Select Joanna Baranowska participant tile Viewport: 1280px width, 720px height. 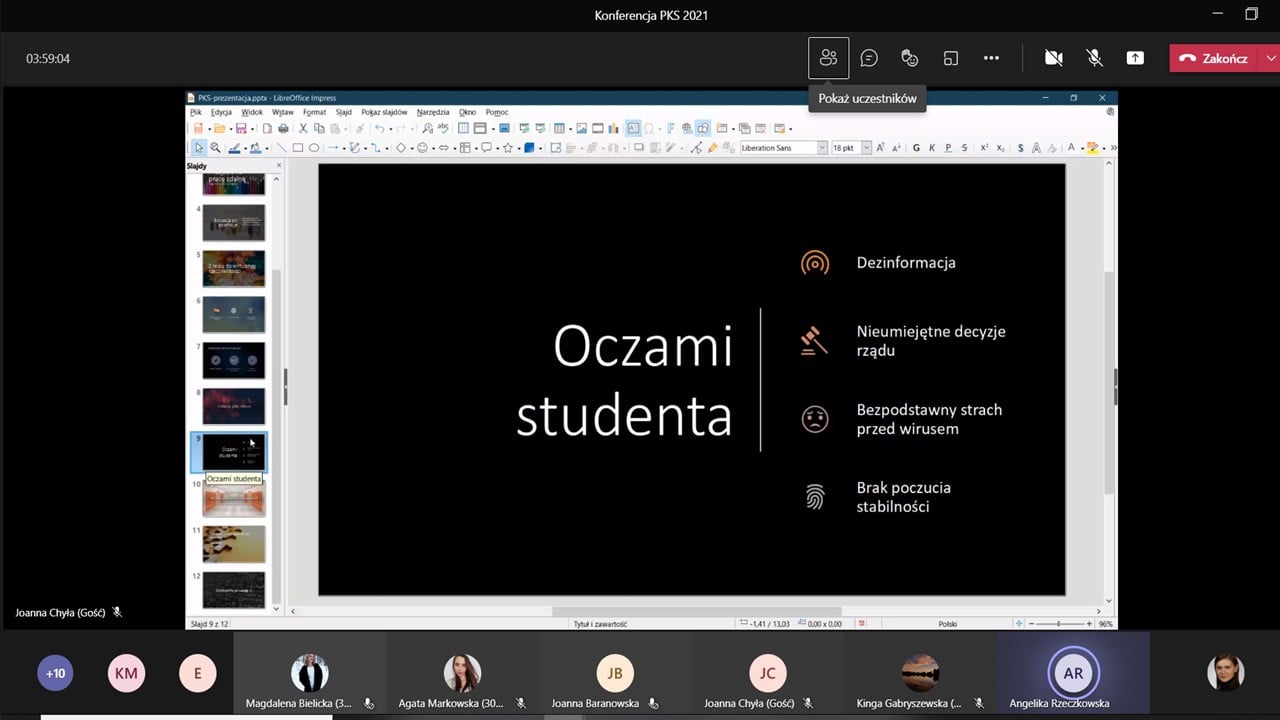[615, 675]
